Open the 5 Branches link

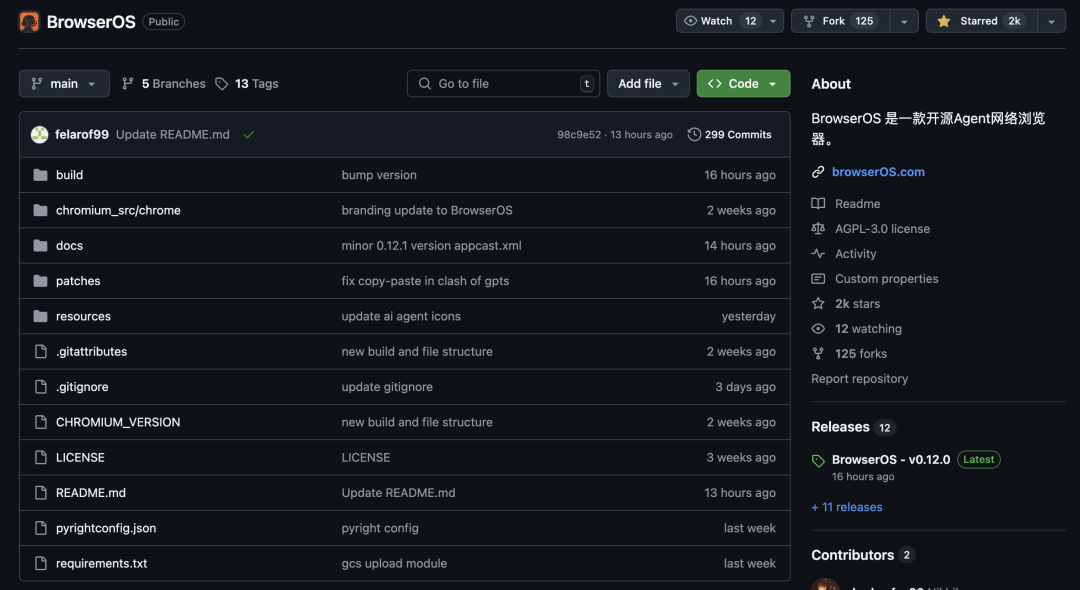click(x=164, y=83)
